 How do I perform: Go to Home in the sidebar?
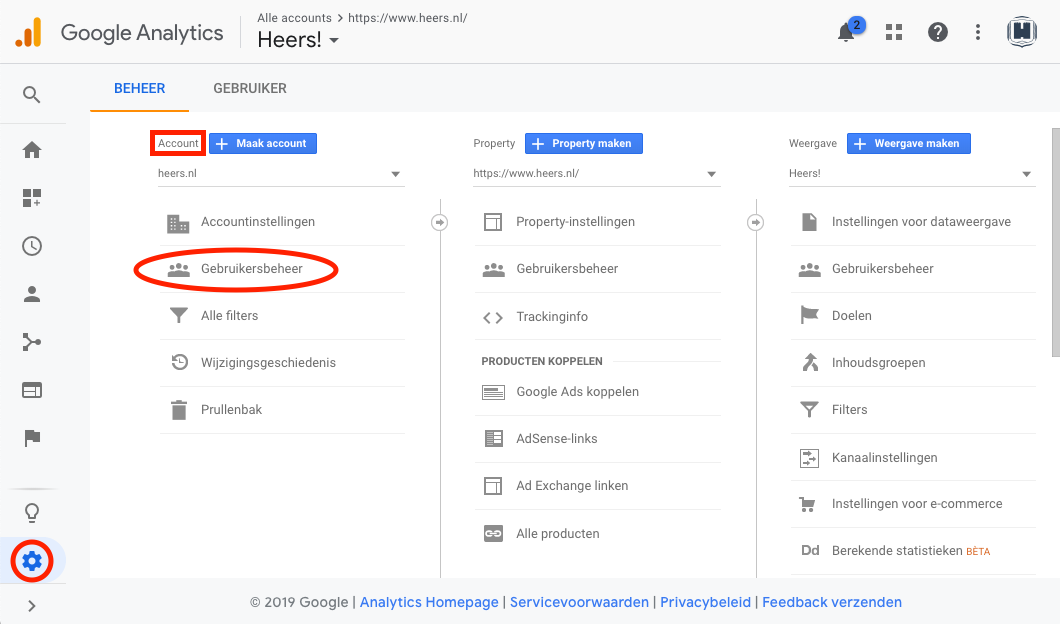[x=32, y=149]
